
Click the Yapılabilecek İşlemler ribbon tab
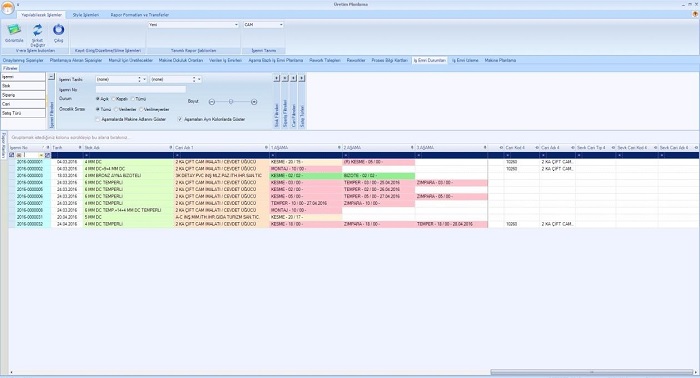coord(42,15)
